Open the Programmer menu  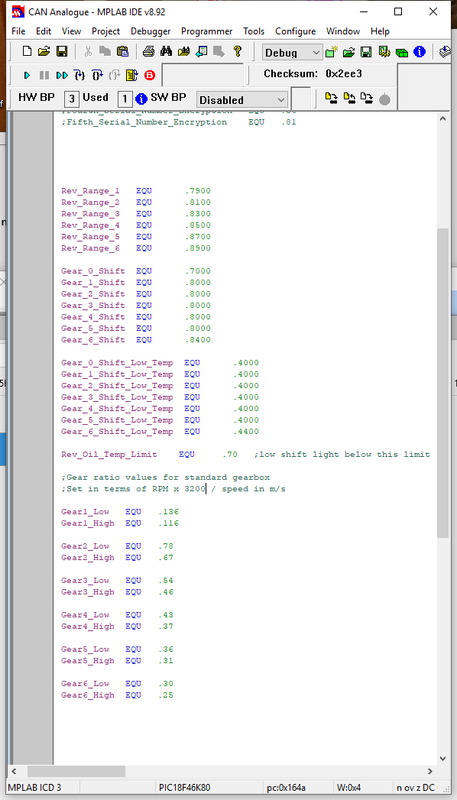pos(207,31)
